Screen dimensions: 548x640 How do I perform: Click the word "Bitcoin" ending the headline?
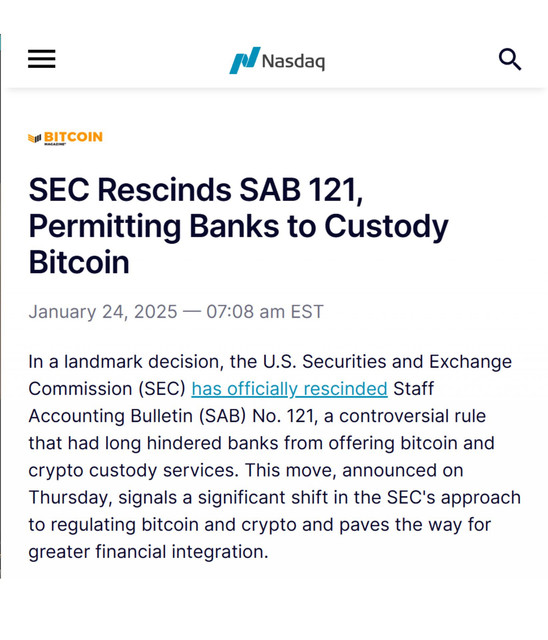click(x=79, y=262)
